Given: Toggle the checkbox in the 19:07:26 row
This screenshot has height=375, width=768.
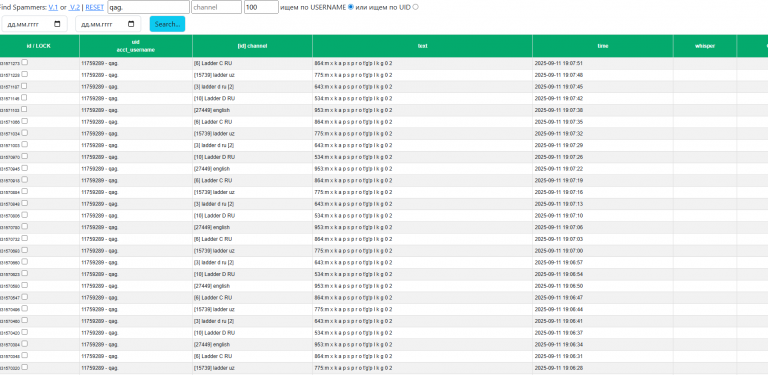Looking at the screenshot, I should pyautogui.click(x=24, y=157).
